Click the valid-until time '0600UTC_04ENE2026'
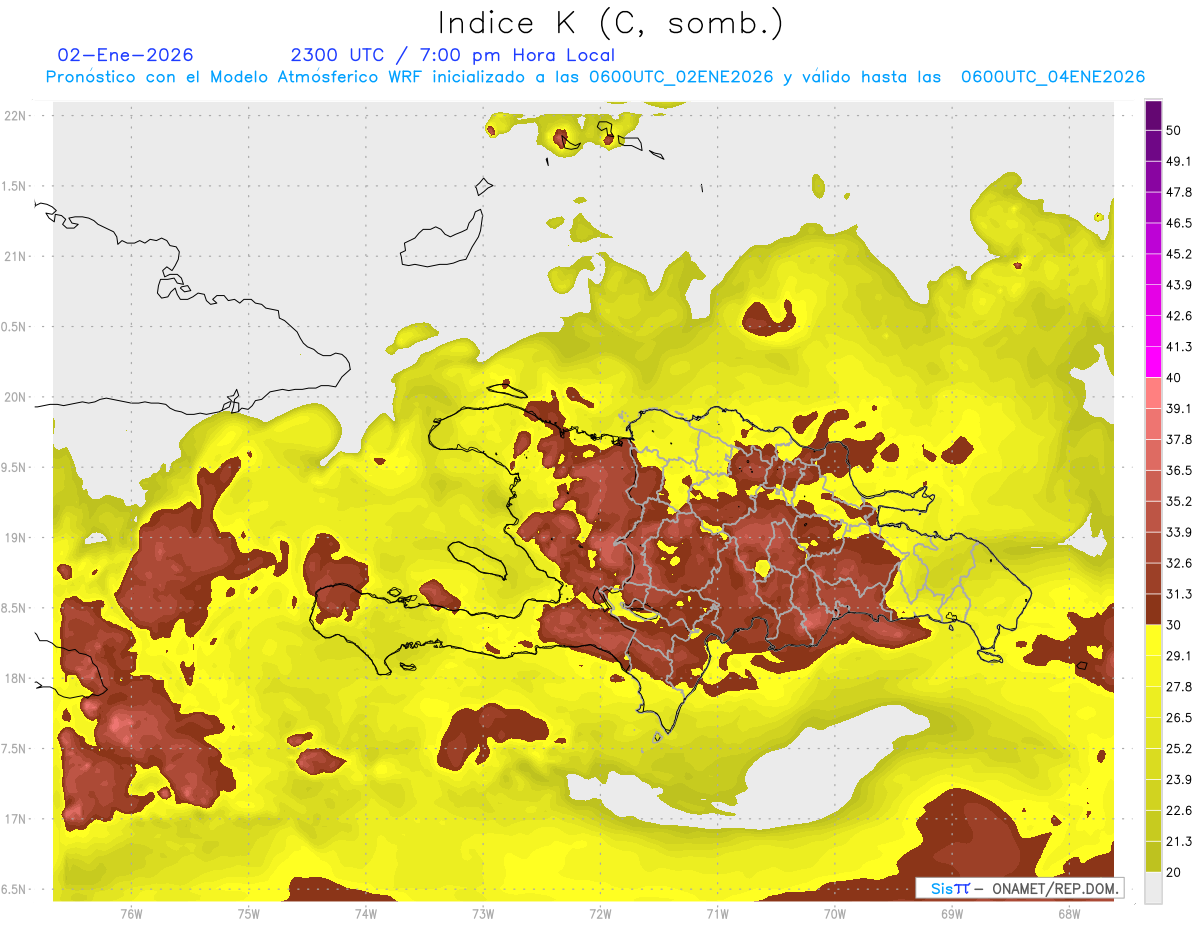Viewport: 1200px width, 927px height. [x=1053, y=77]
